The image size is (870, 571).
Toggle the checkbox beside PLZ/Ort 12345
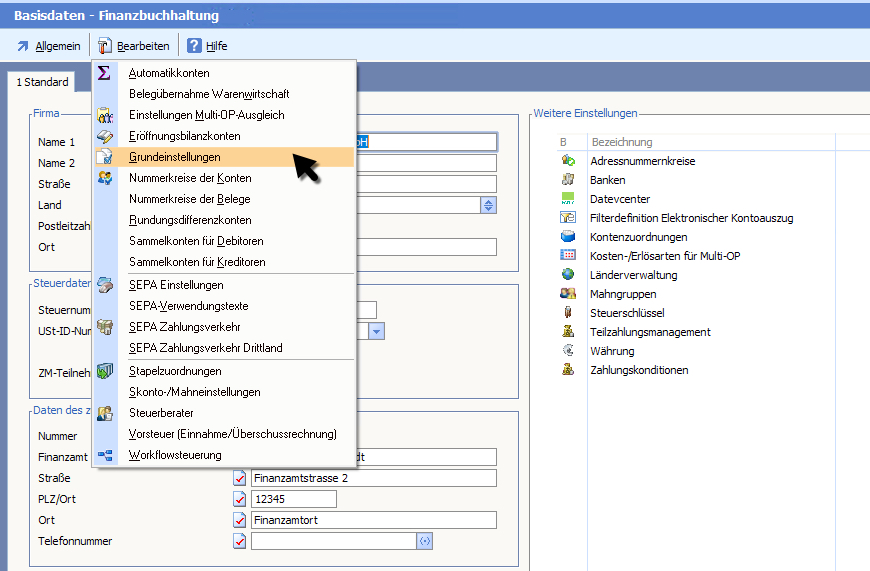point(240,499)
